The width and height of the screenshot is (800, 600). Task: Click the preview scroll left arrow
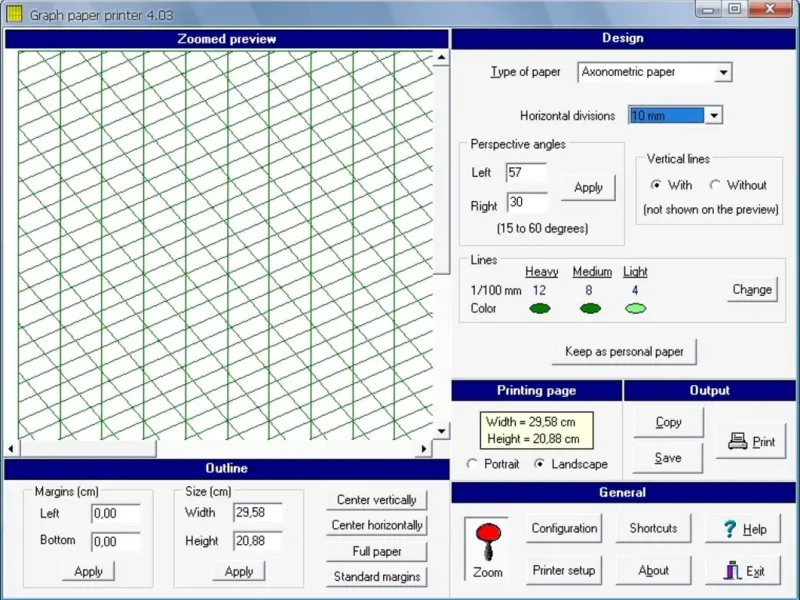tap(12, 449)
